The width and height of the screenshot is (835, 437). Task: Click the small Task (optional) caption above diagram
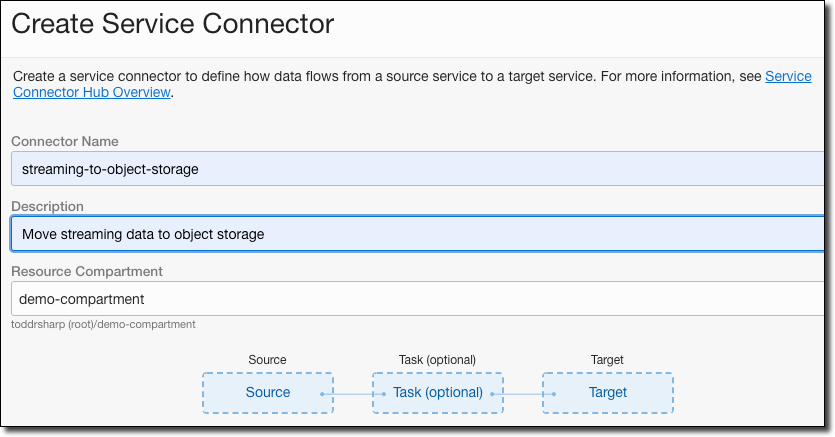tap(437, 360)
